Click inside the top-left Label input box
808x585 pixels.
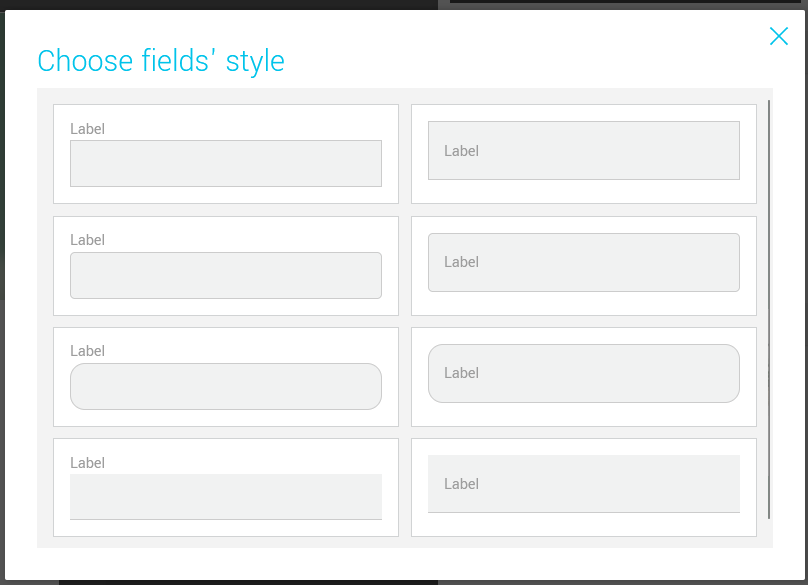click(226, 163)
